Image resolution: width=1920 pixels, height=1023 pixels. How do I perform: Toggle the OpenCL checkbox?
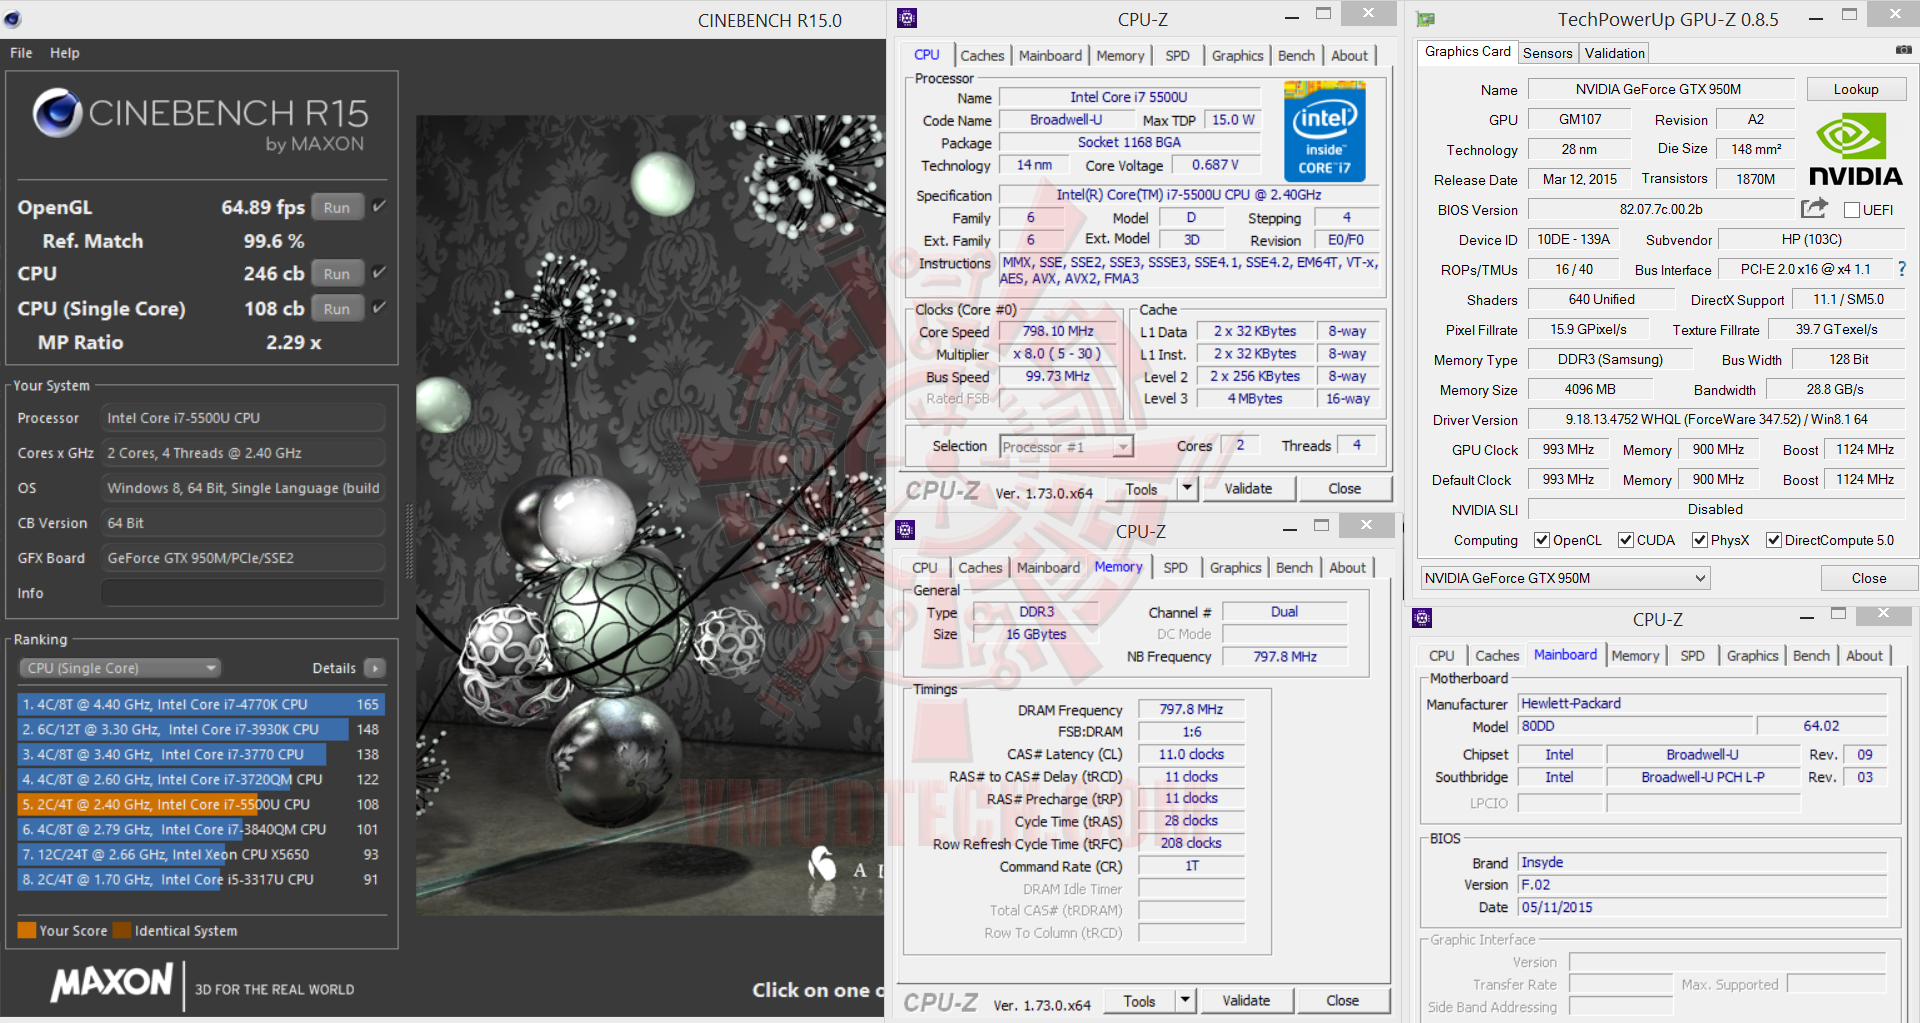pos(1542,540)
